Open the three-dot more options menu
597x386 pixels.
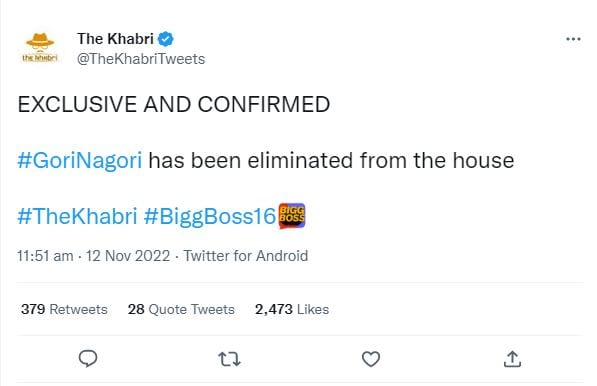click(x=573, y=39)
